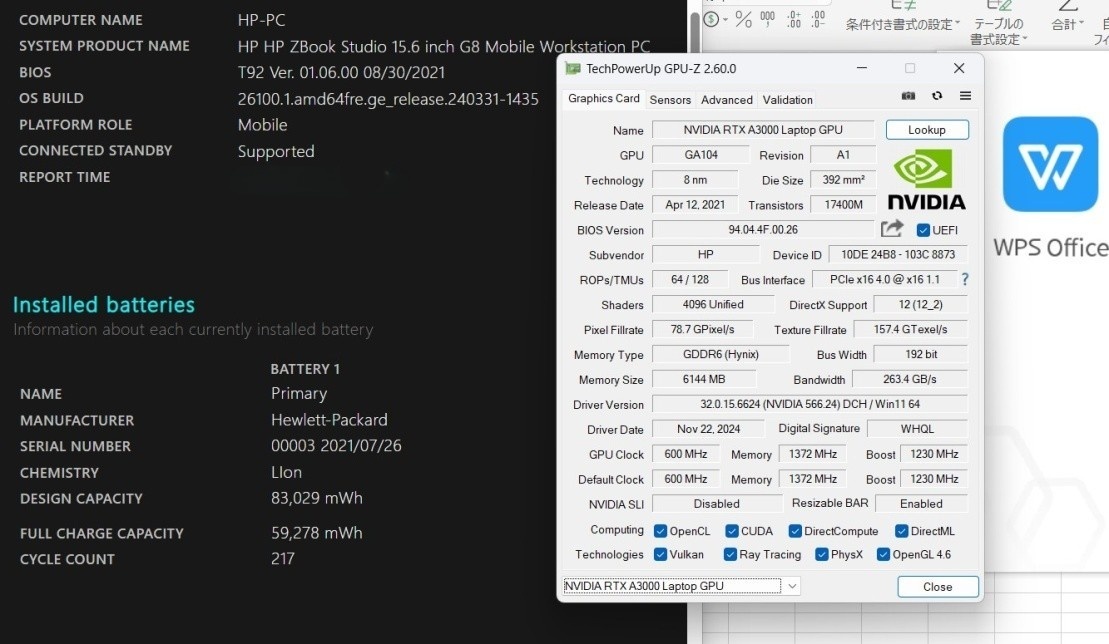This screenshot has width=1109, height=644.
Task: Switch to the Sensors tab
Action: pyautogui.click(x=670, y=100)
